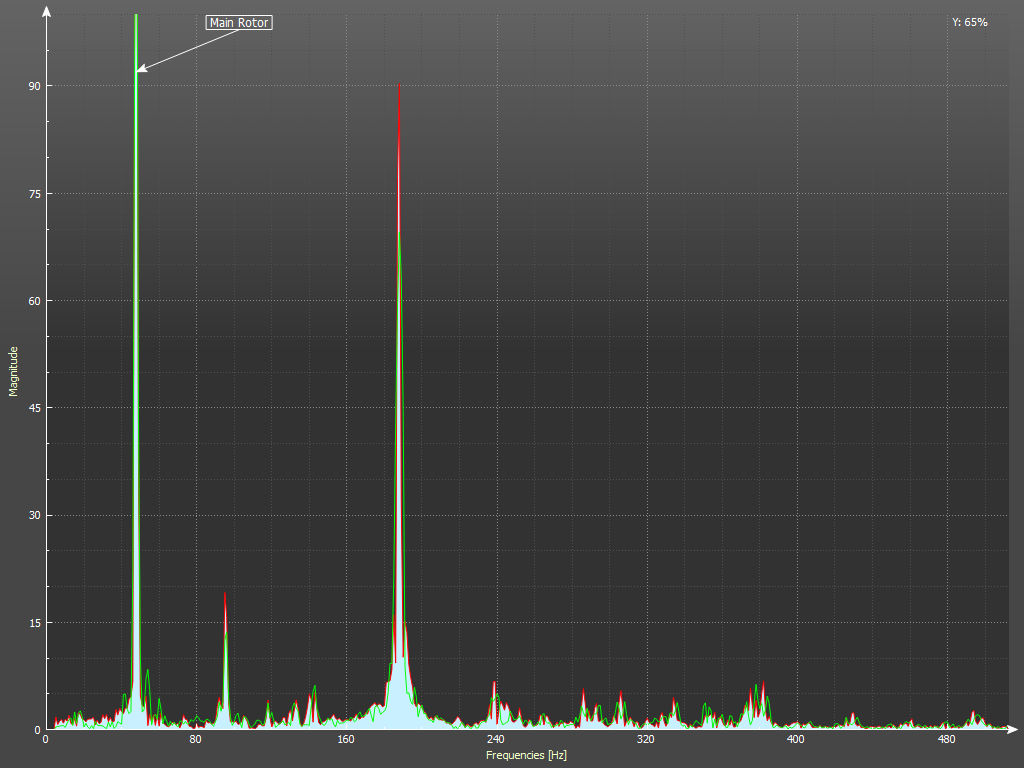
Task: Click the 80 Hz frequency tick label
Action: coord(195,740)
